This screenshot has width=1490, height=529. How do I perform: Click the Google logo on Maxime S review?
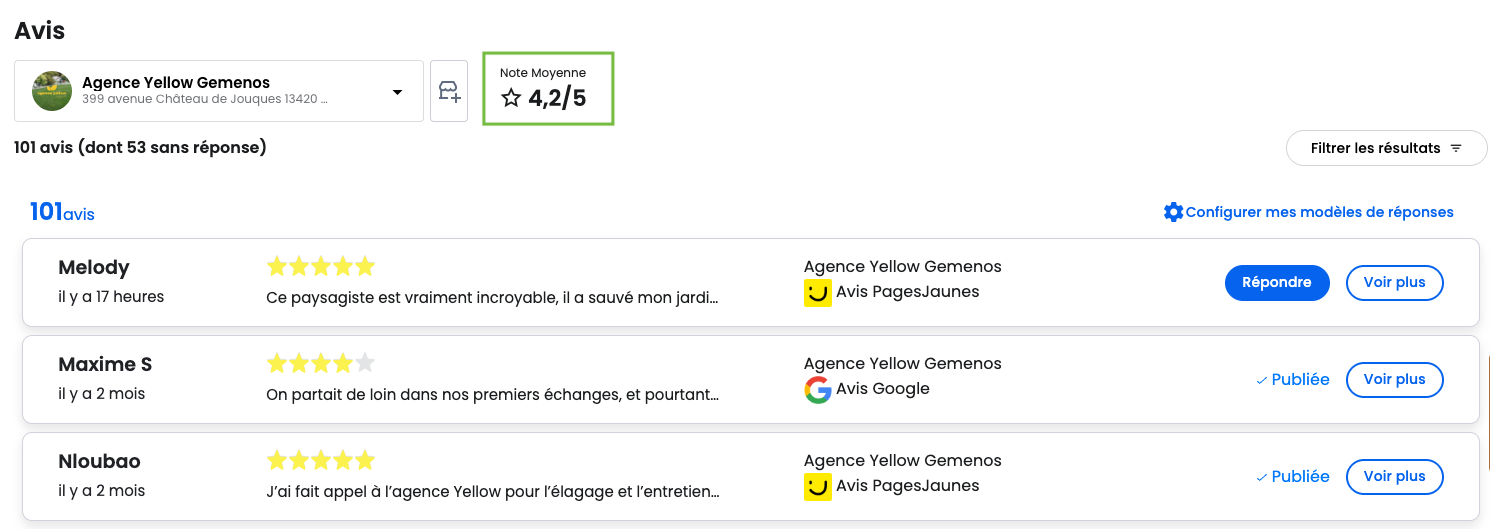click(818, 390)
